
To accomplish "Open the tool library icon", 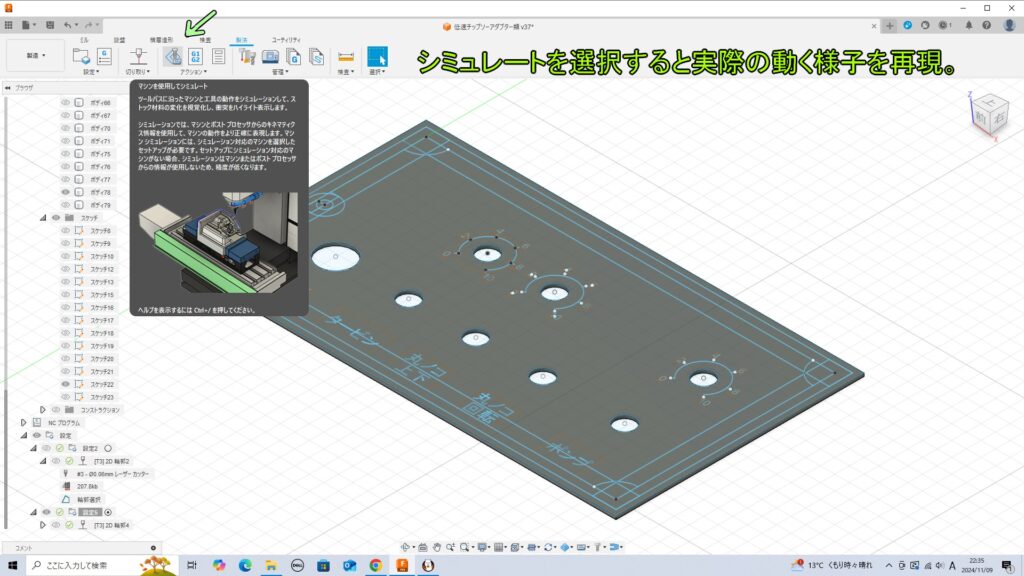I will (248, 57).
